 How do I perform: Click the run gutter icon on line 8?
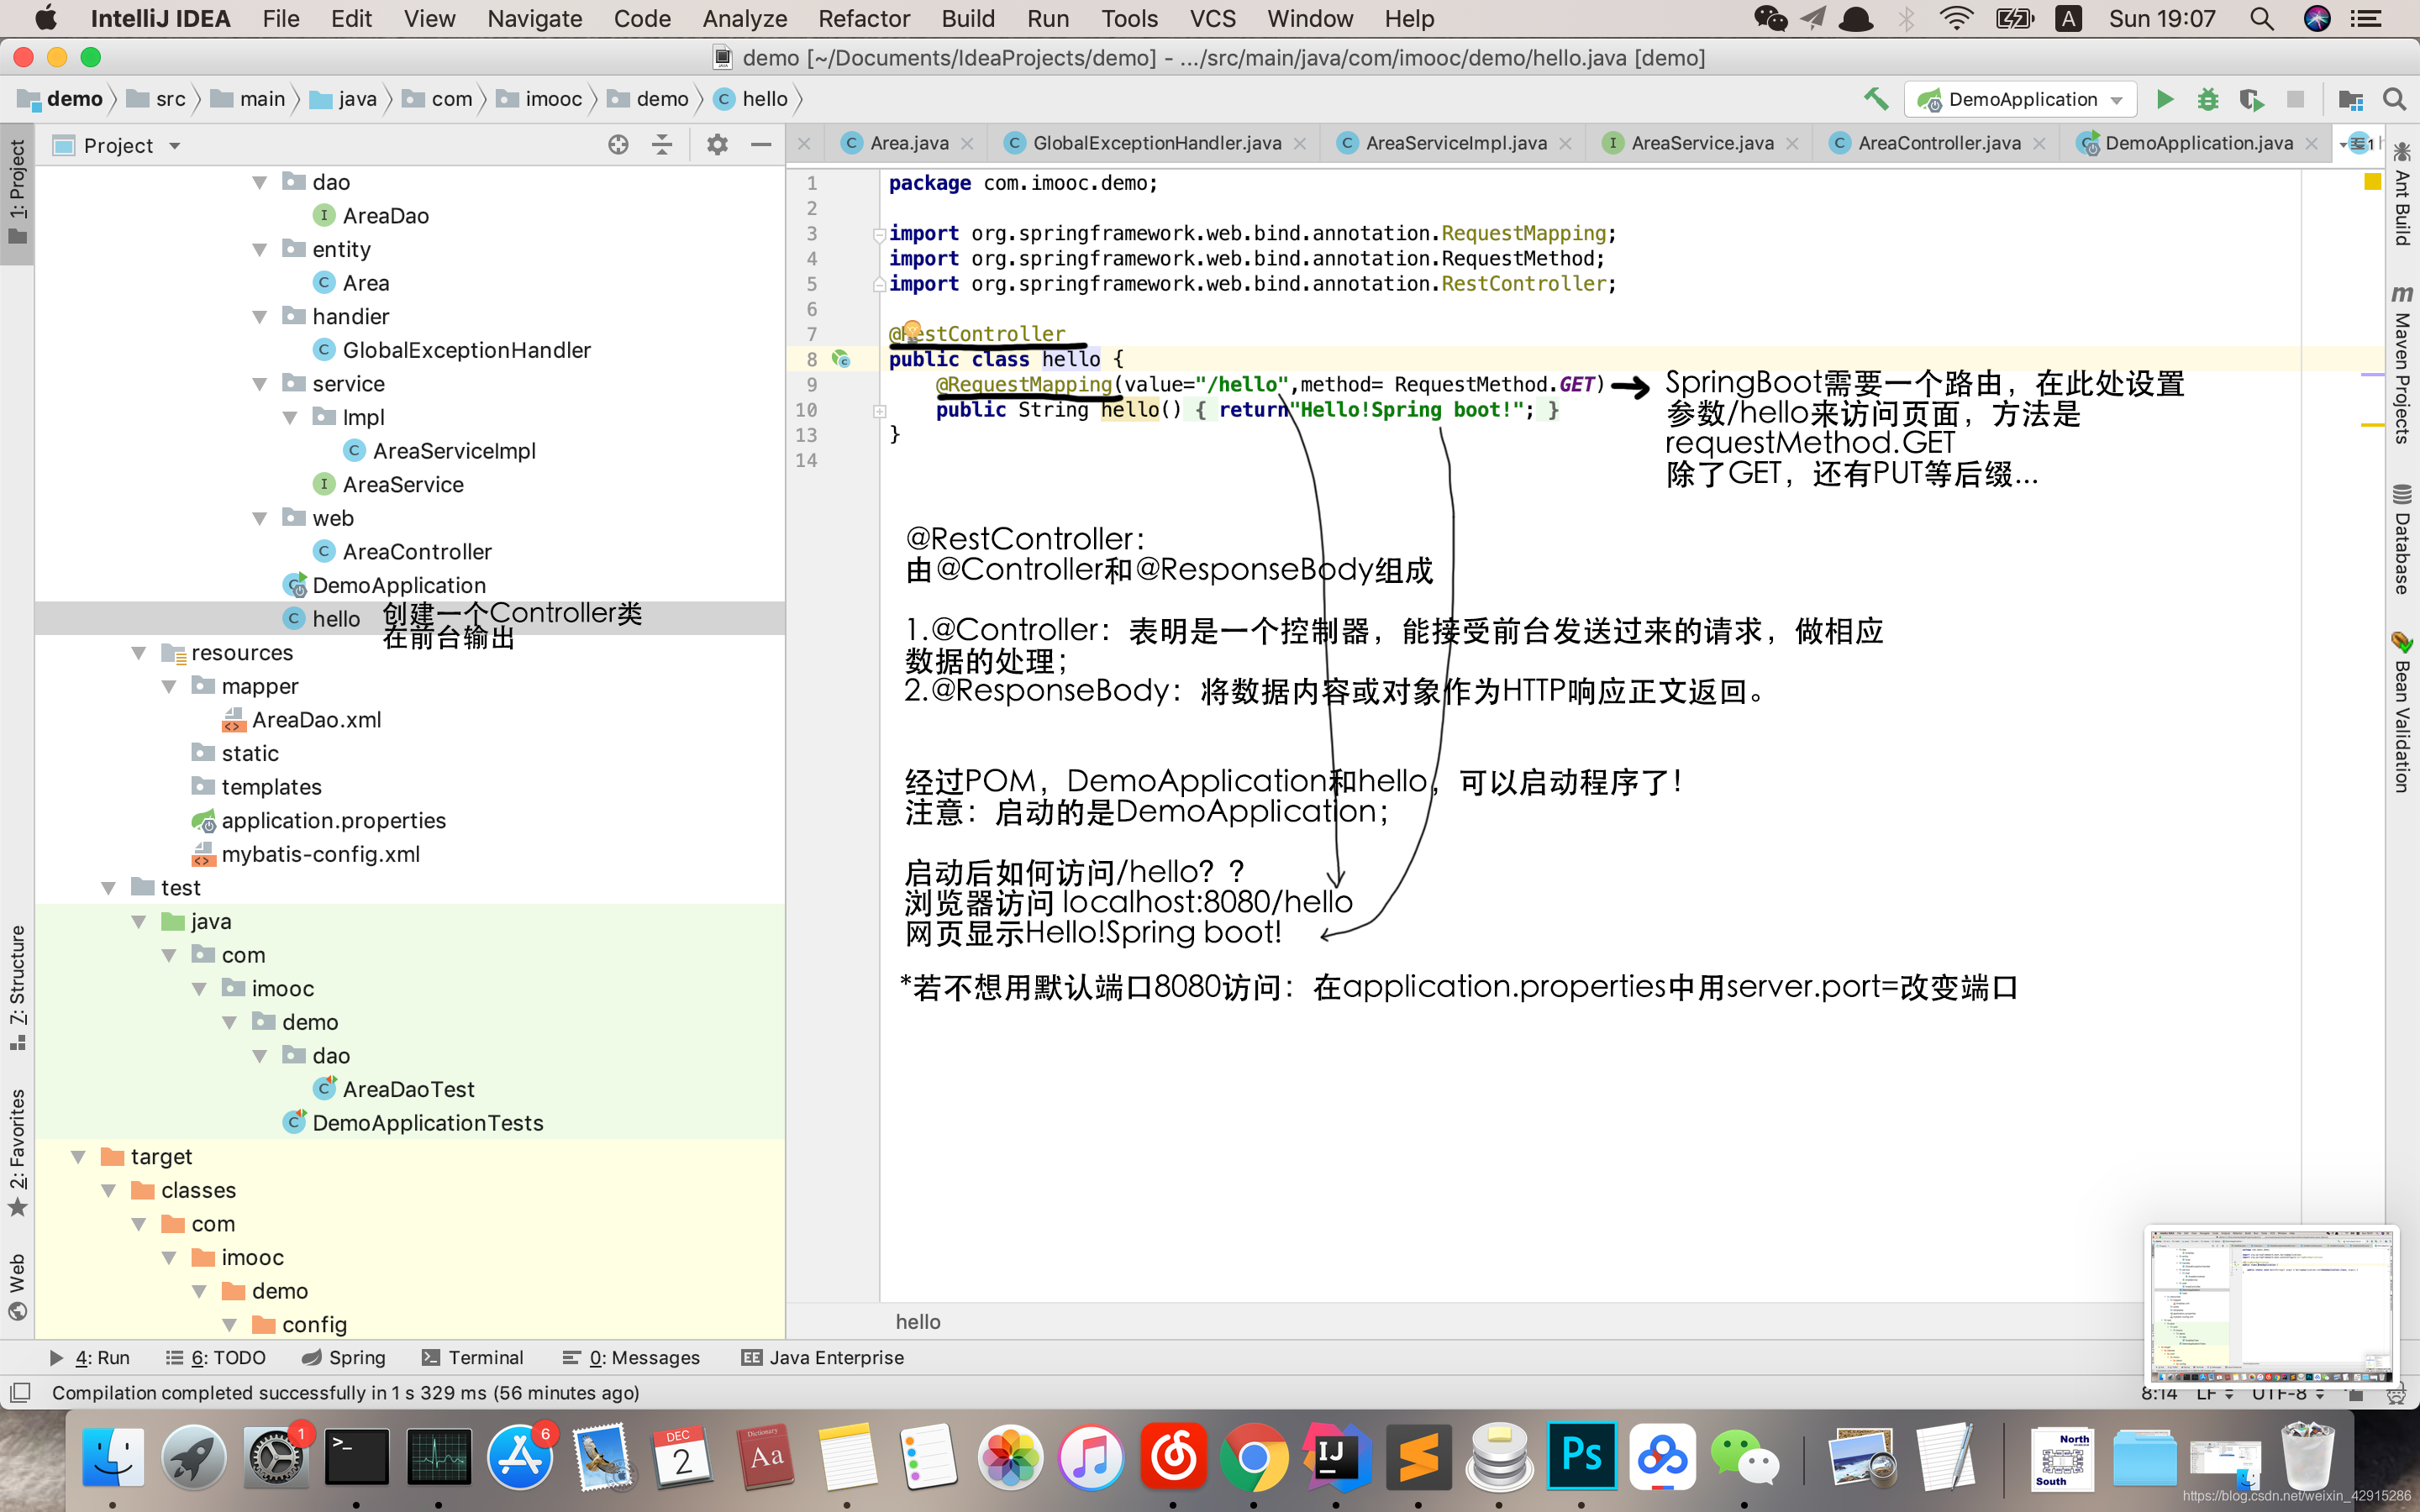[841, 358]
